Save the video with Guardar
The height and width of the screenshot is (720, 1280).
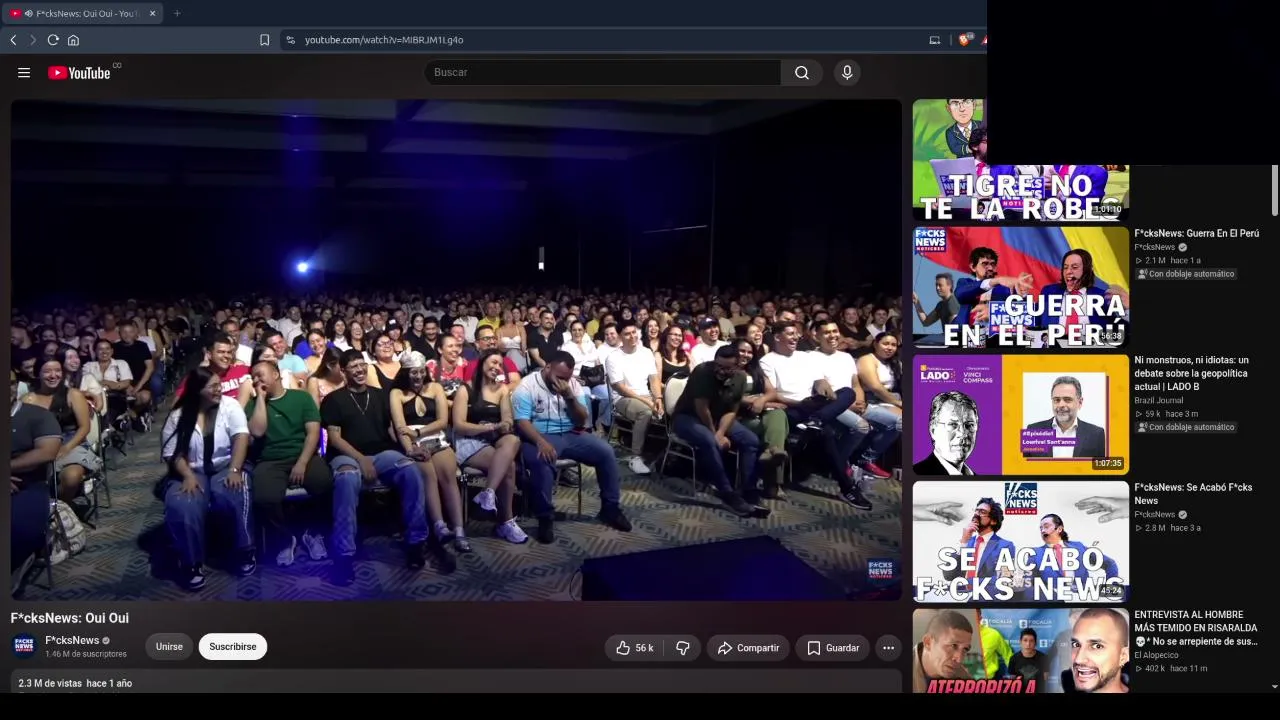tap(833, 648)
